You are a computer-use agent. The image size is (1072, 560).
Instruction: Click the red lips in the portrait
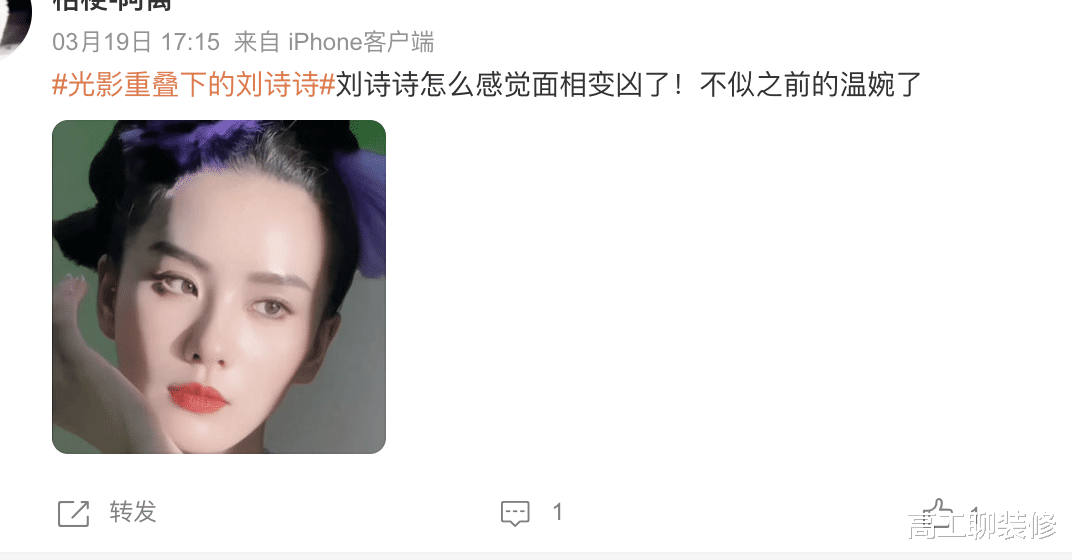(198, 397)
